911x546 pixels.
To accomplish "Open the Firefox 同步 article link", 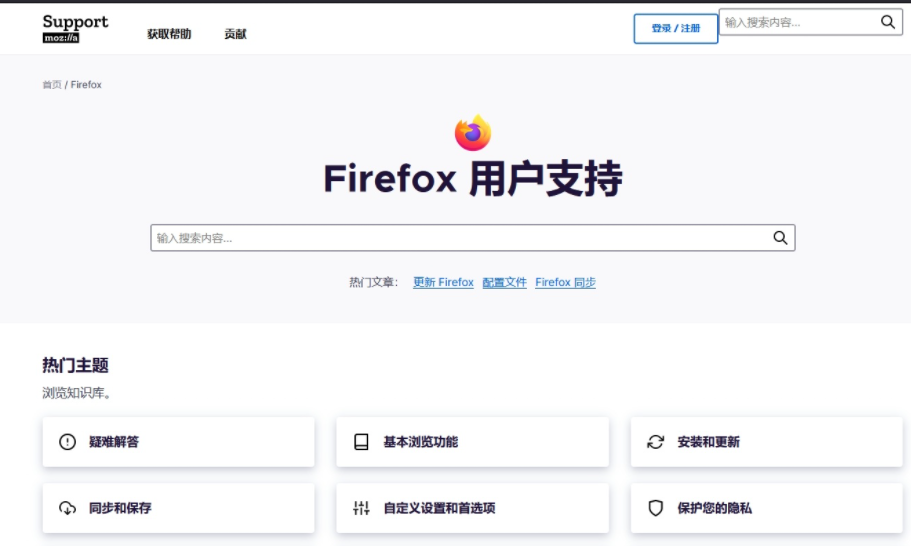I will coord(565,282).
